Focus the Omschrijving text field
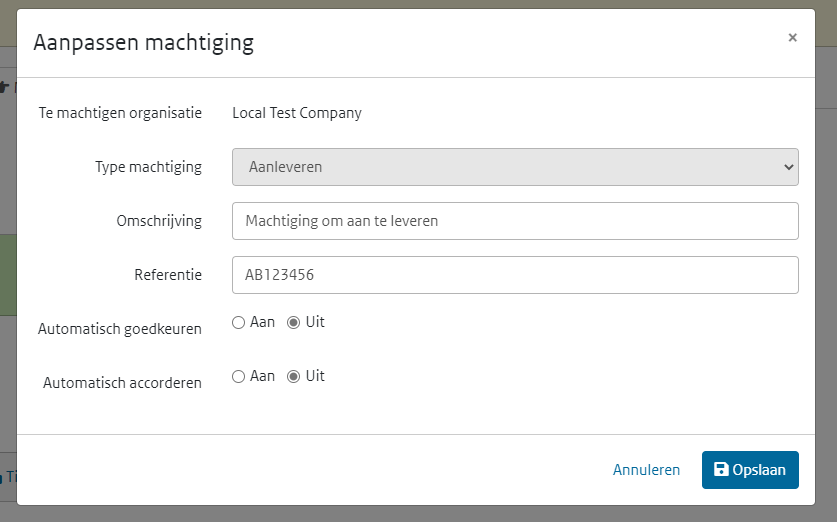837x522 pixels. 514,221
